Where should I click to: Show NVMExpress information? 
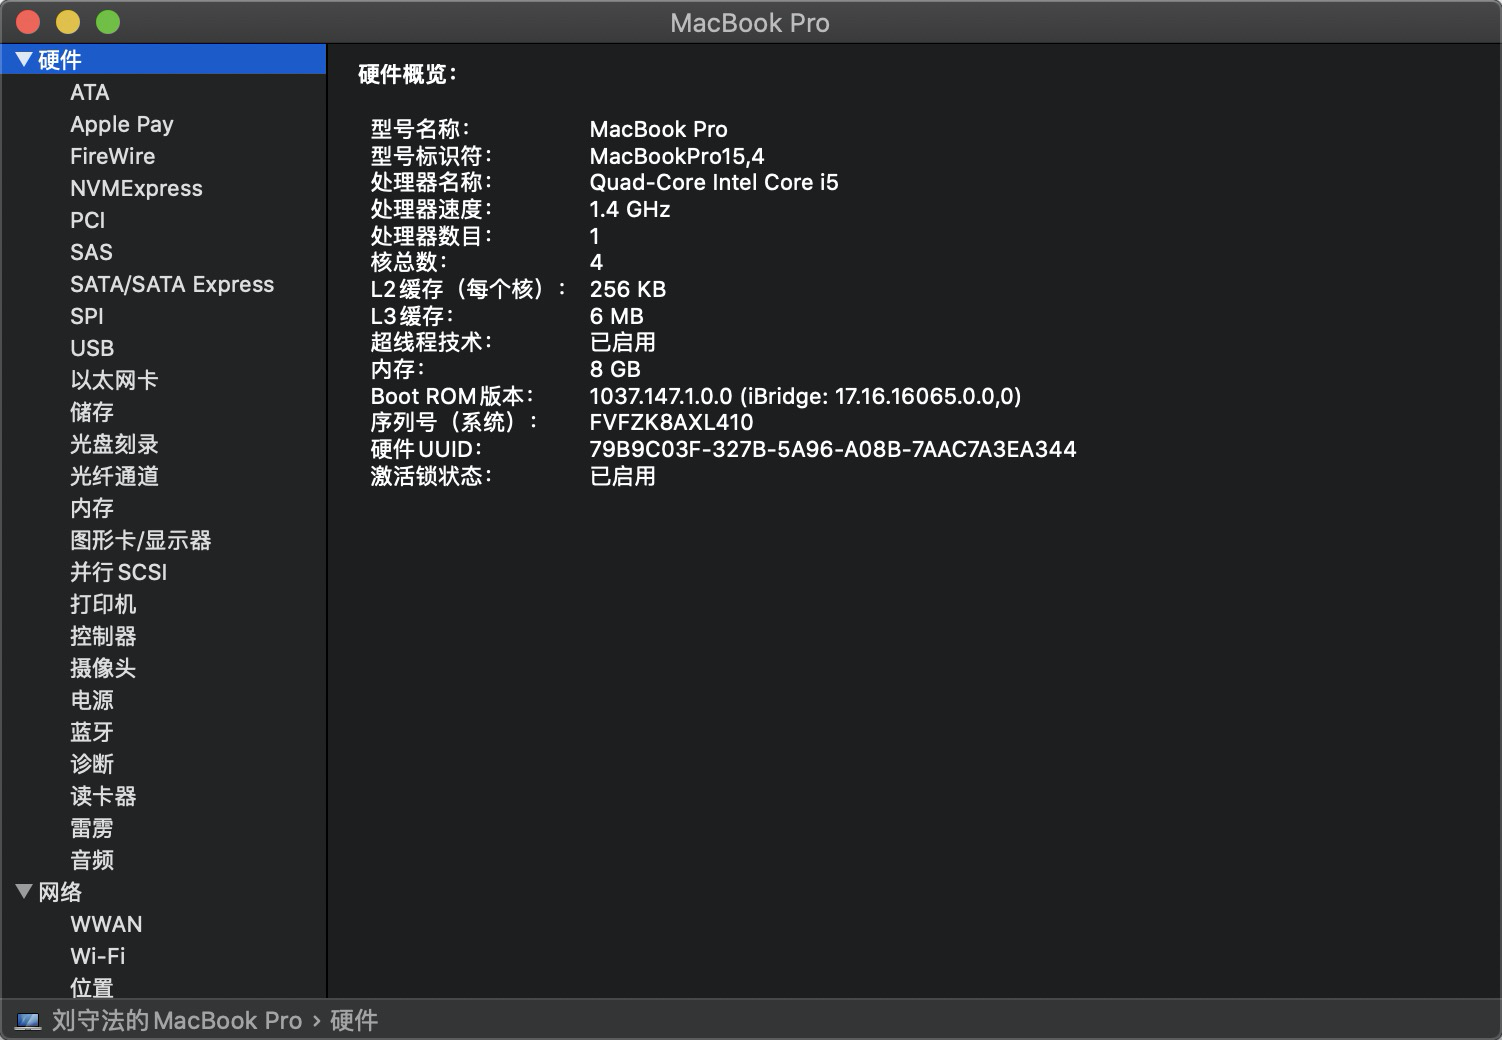(x=136, y=188)
